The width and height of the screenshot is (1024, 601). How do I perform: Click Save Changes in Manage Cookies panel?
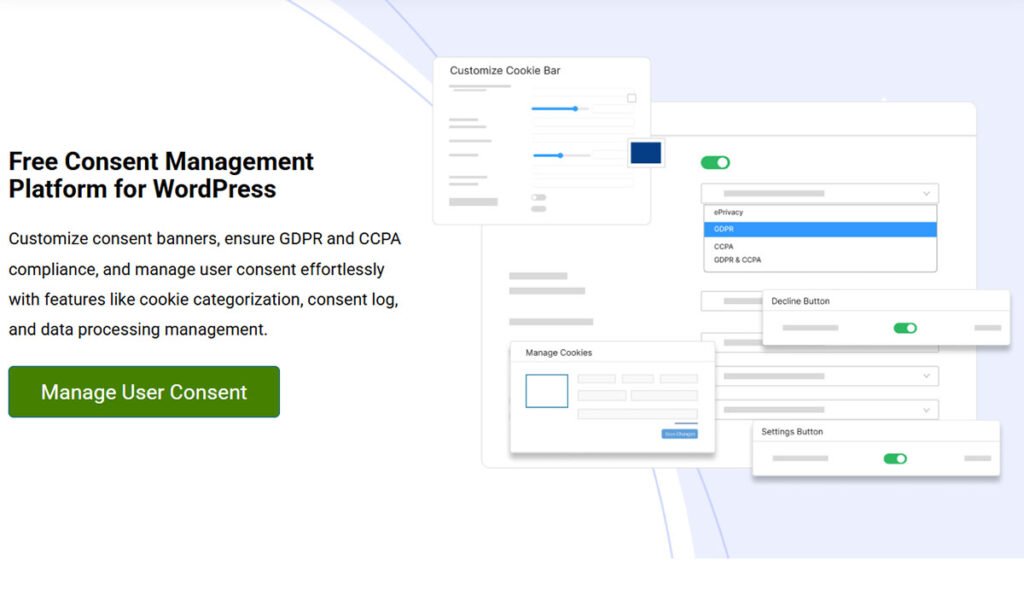tap(680, 434)
